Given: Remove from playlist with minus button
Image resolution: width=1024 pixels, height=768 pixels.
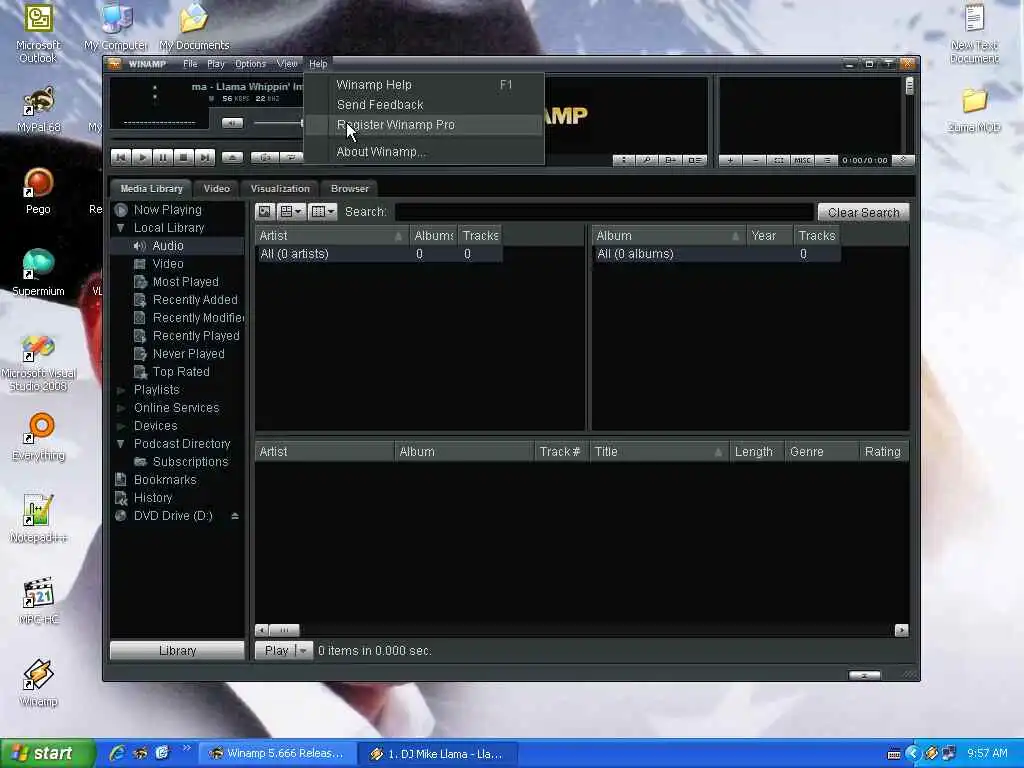Looking at the screenshot, I should (755, 160).
